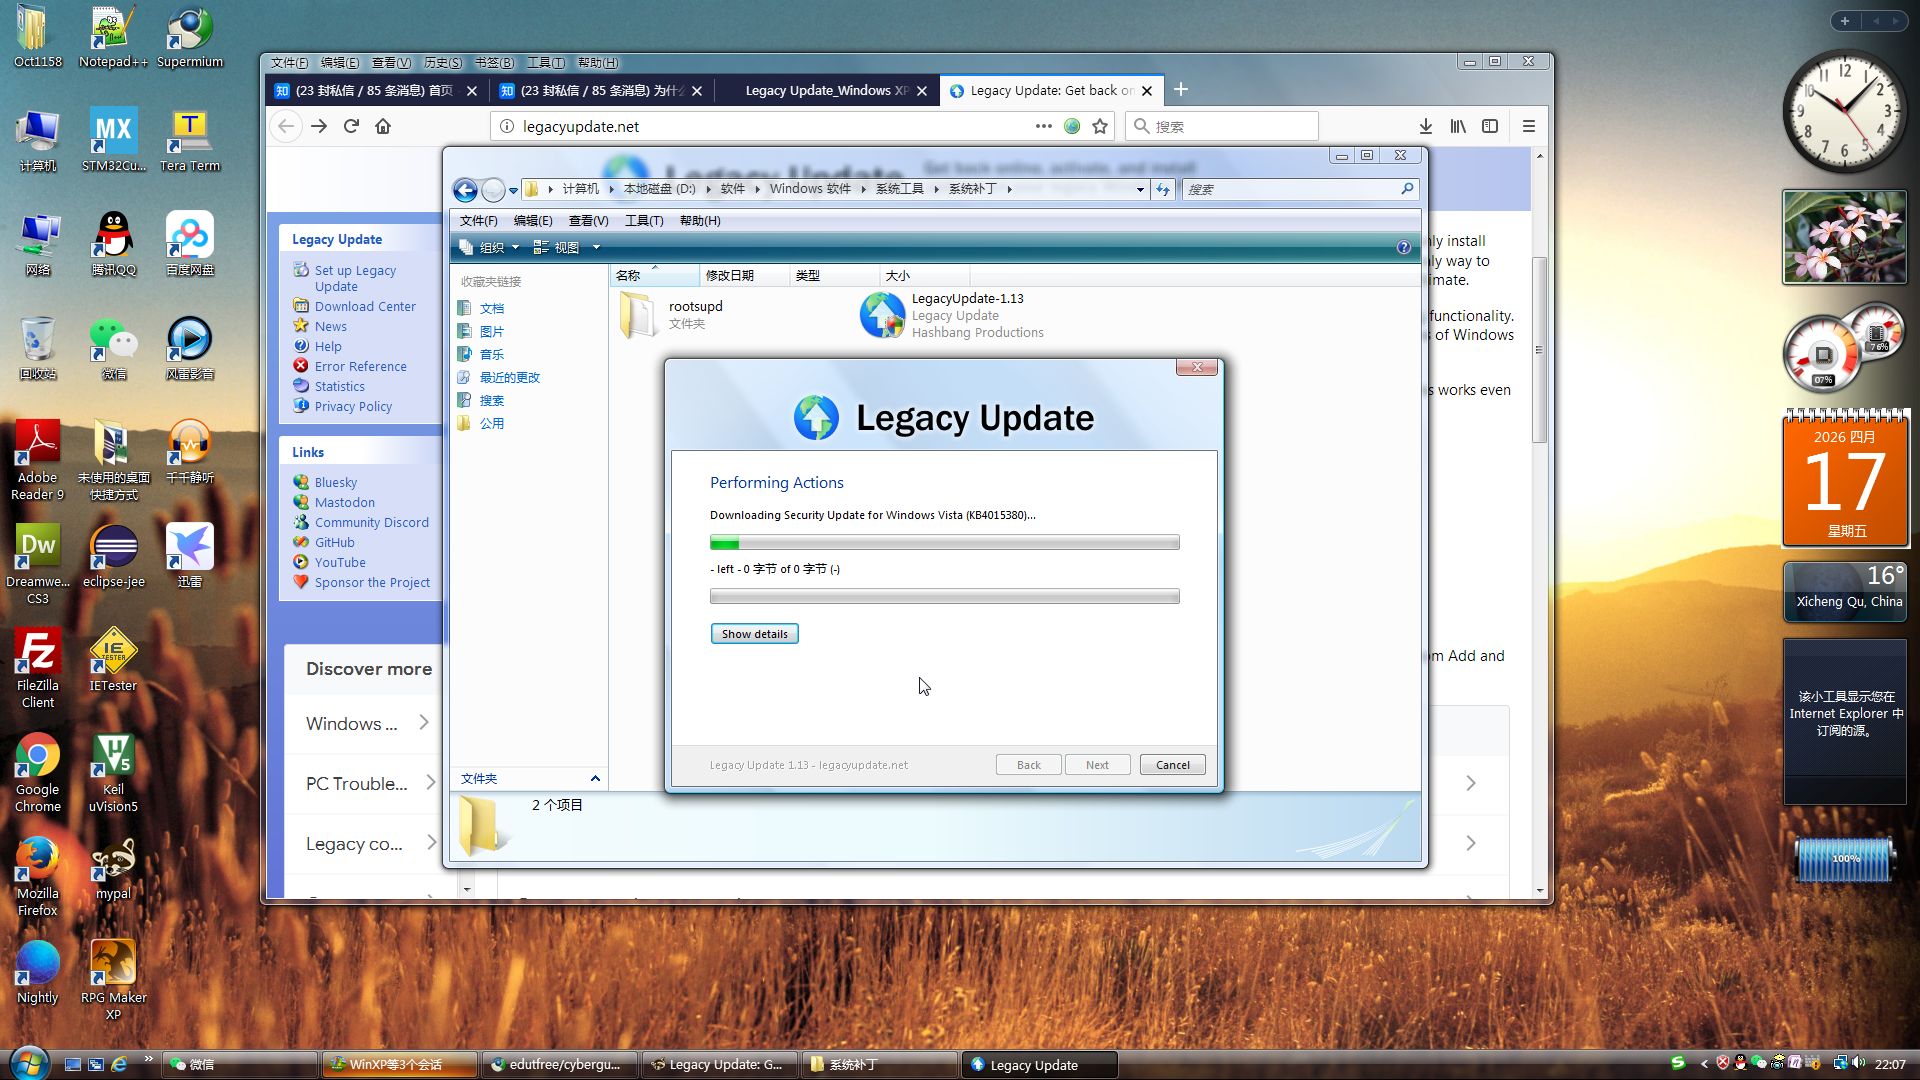The image size is (1920, 1080).
Task: Open 工具(T) menu in Explorer
Action: click(x=644, y=220)
